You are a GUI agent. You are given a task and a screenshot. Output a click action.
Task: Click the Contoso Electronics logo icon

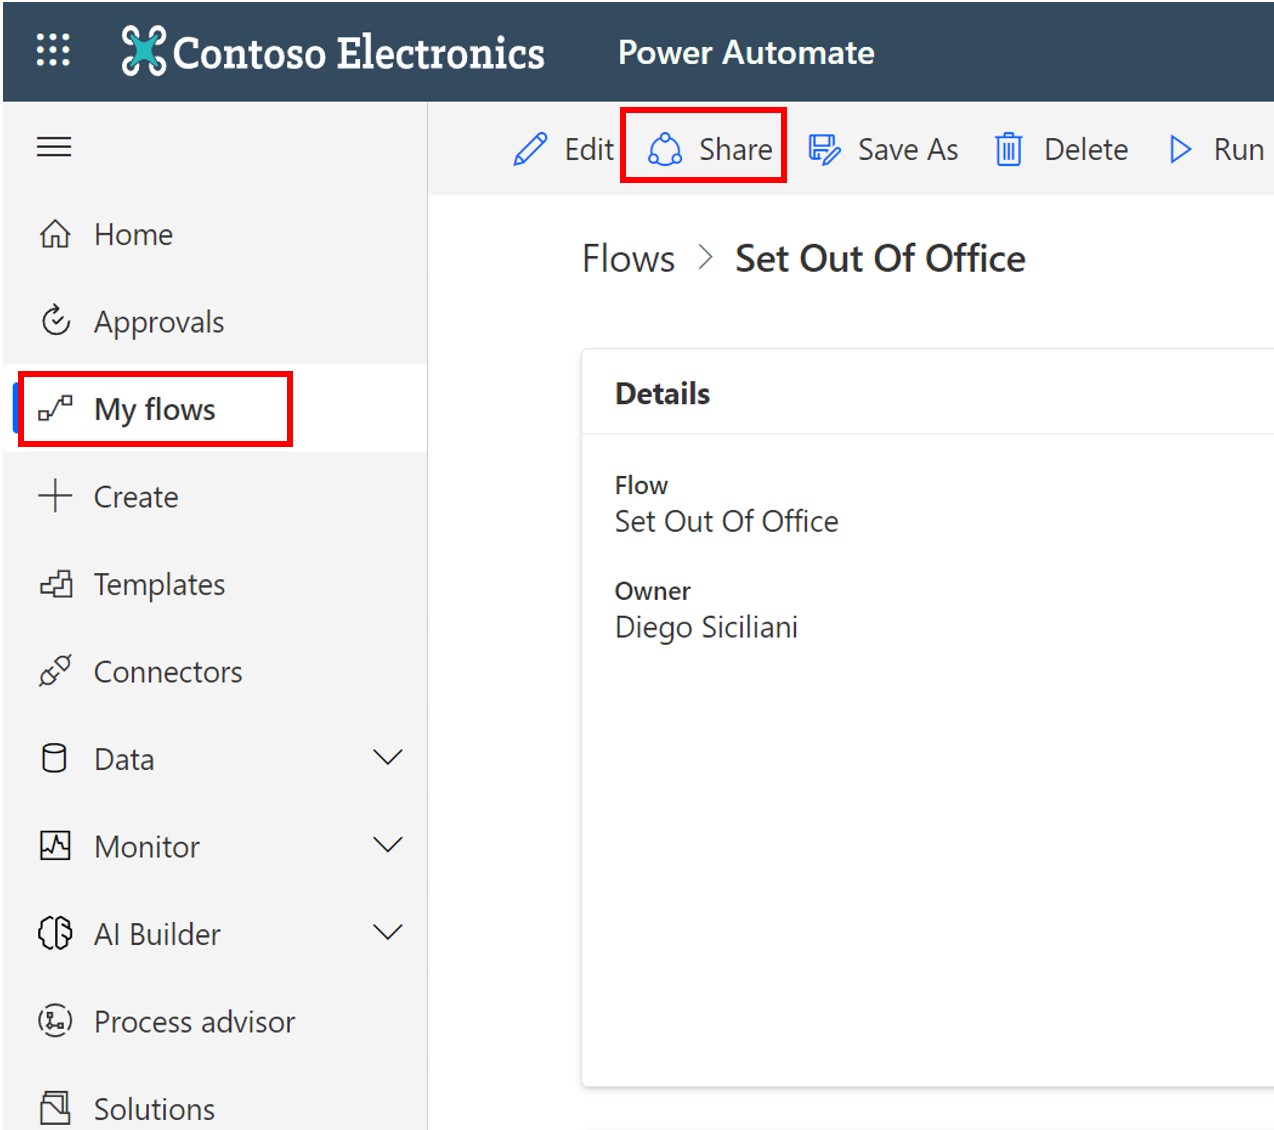[x=141, y=50]
